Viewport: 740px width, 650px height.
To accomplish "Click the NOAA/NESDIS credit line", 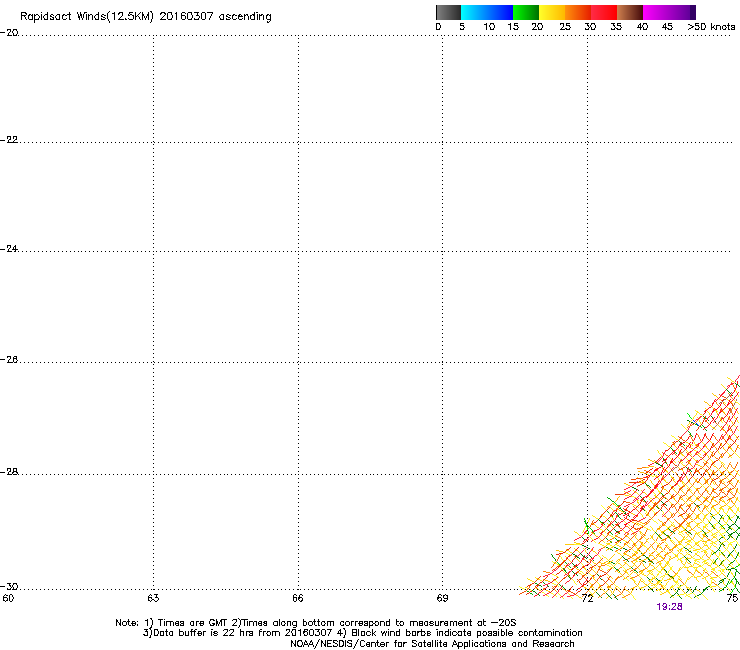I will click(432, 644).
